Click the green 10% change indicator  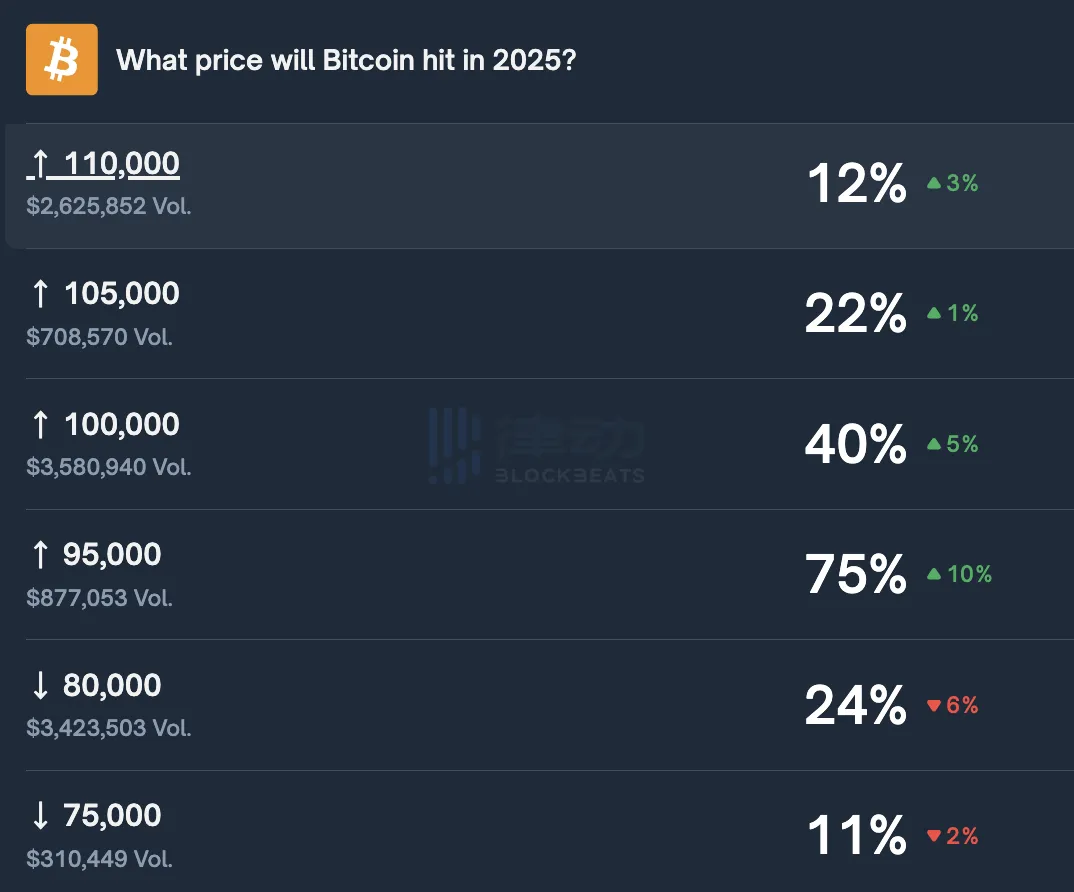coord(960,574)
